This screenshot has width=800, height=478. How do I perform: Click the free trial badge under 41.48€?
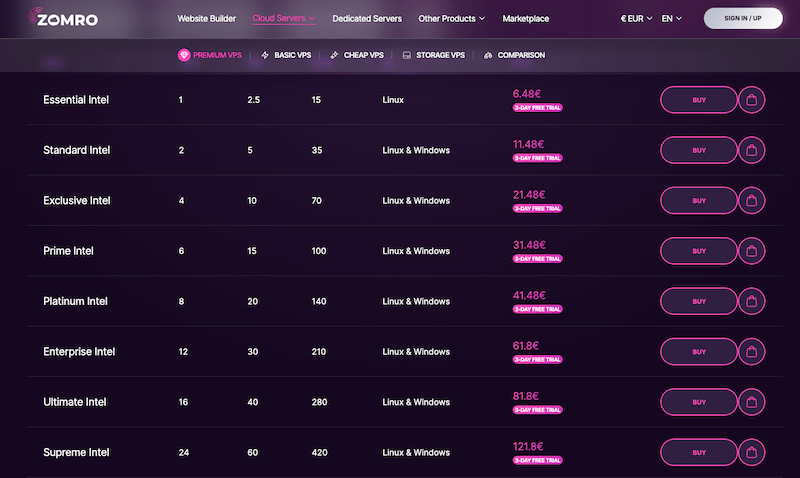click(537, 309)
